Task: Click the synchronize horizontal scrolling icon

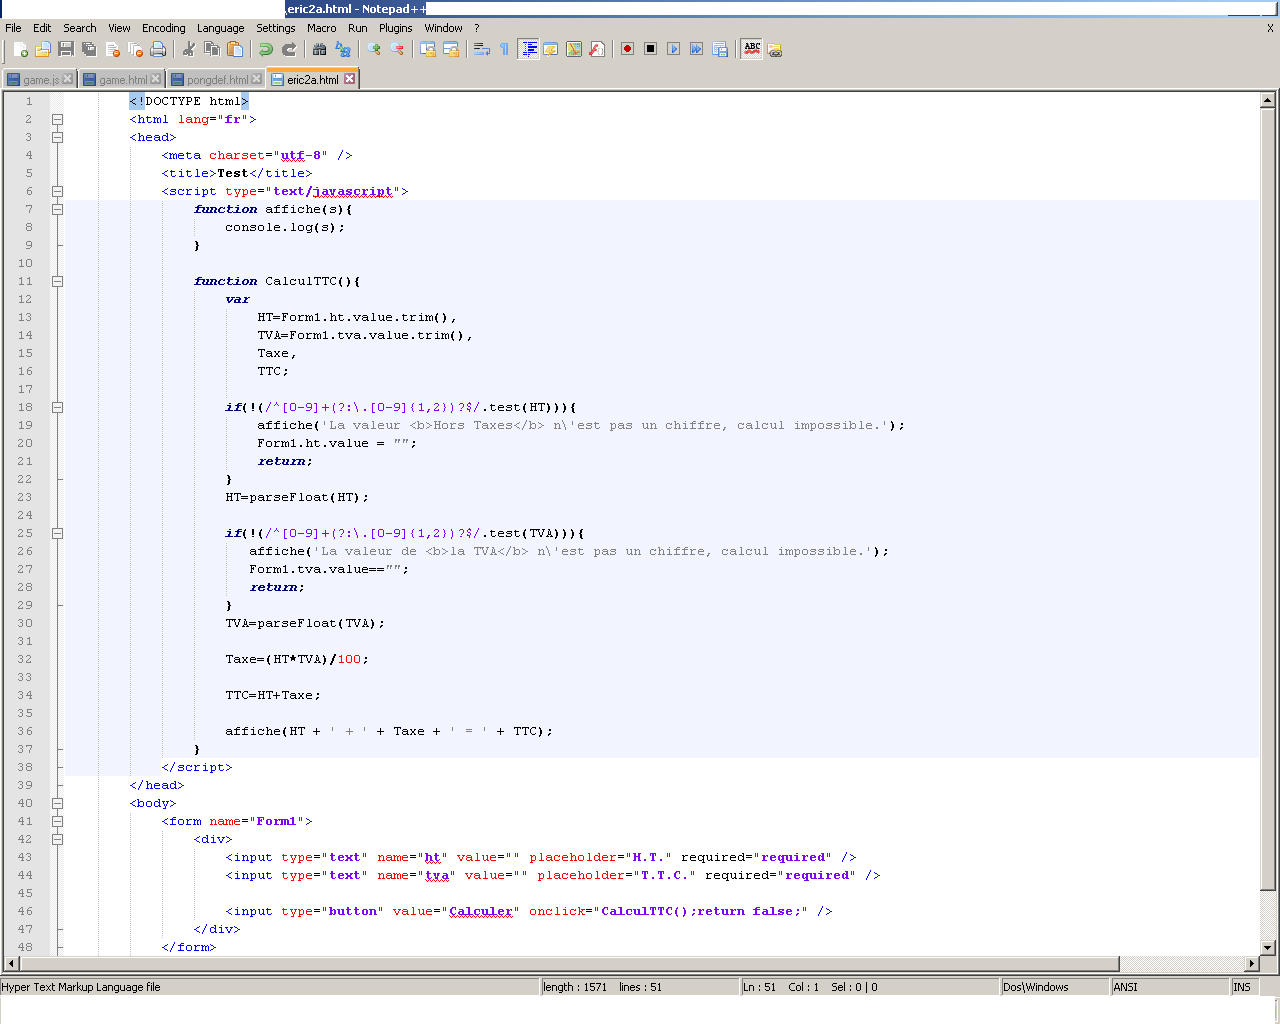Action: (x=451, y=49)
